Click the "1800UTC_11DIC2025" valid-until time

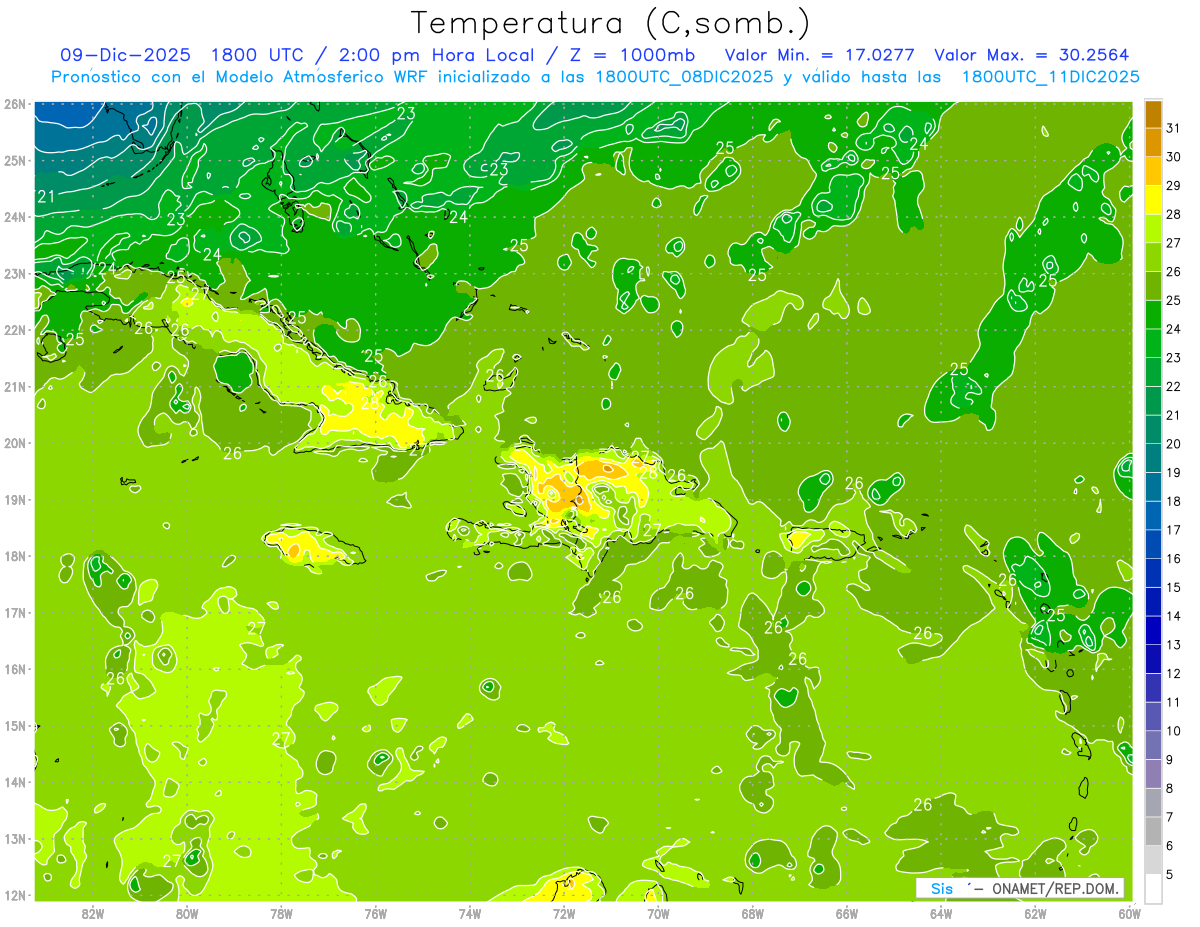(x=1050, y=77)
